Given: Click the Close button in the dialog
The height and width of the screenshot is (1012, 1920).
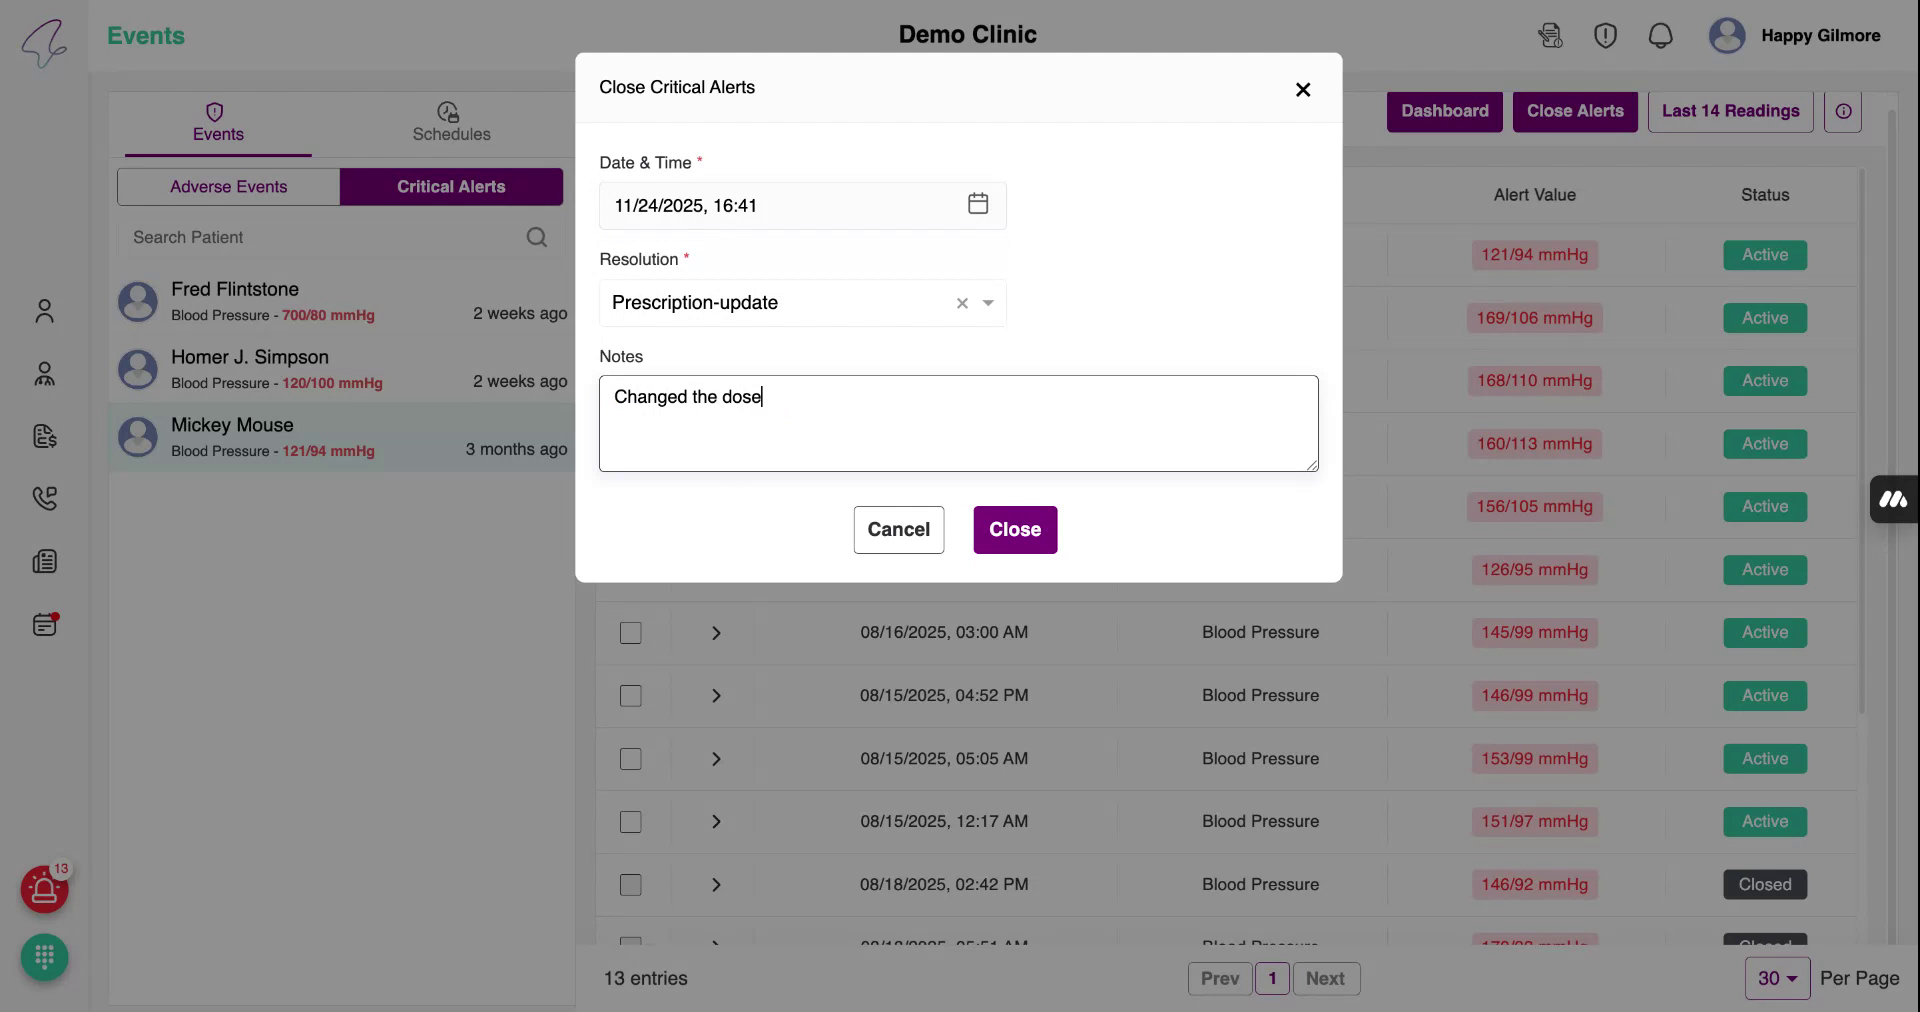Looking at the screenshot, I should pyautogui.click(x=1015, y=530).
